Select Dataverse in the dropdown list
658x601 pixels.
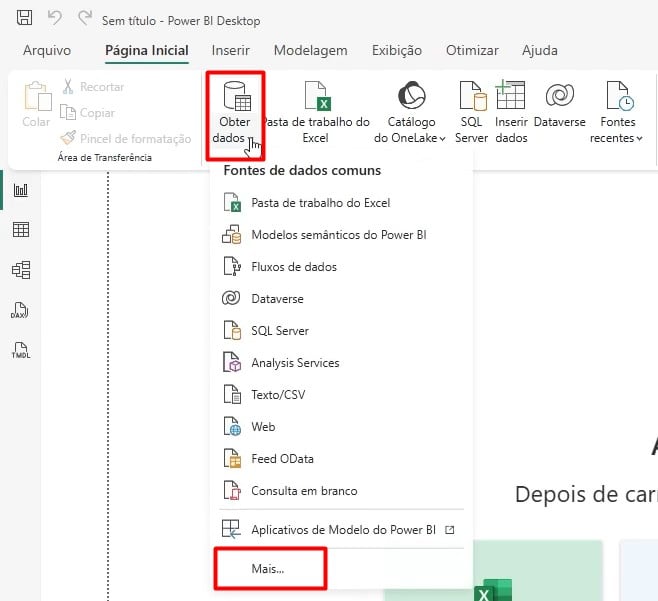pos(341,299)
